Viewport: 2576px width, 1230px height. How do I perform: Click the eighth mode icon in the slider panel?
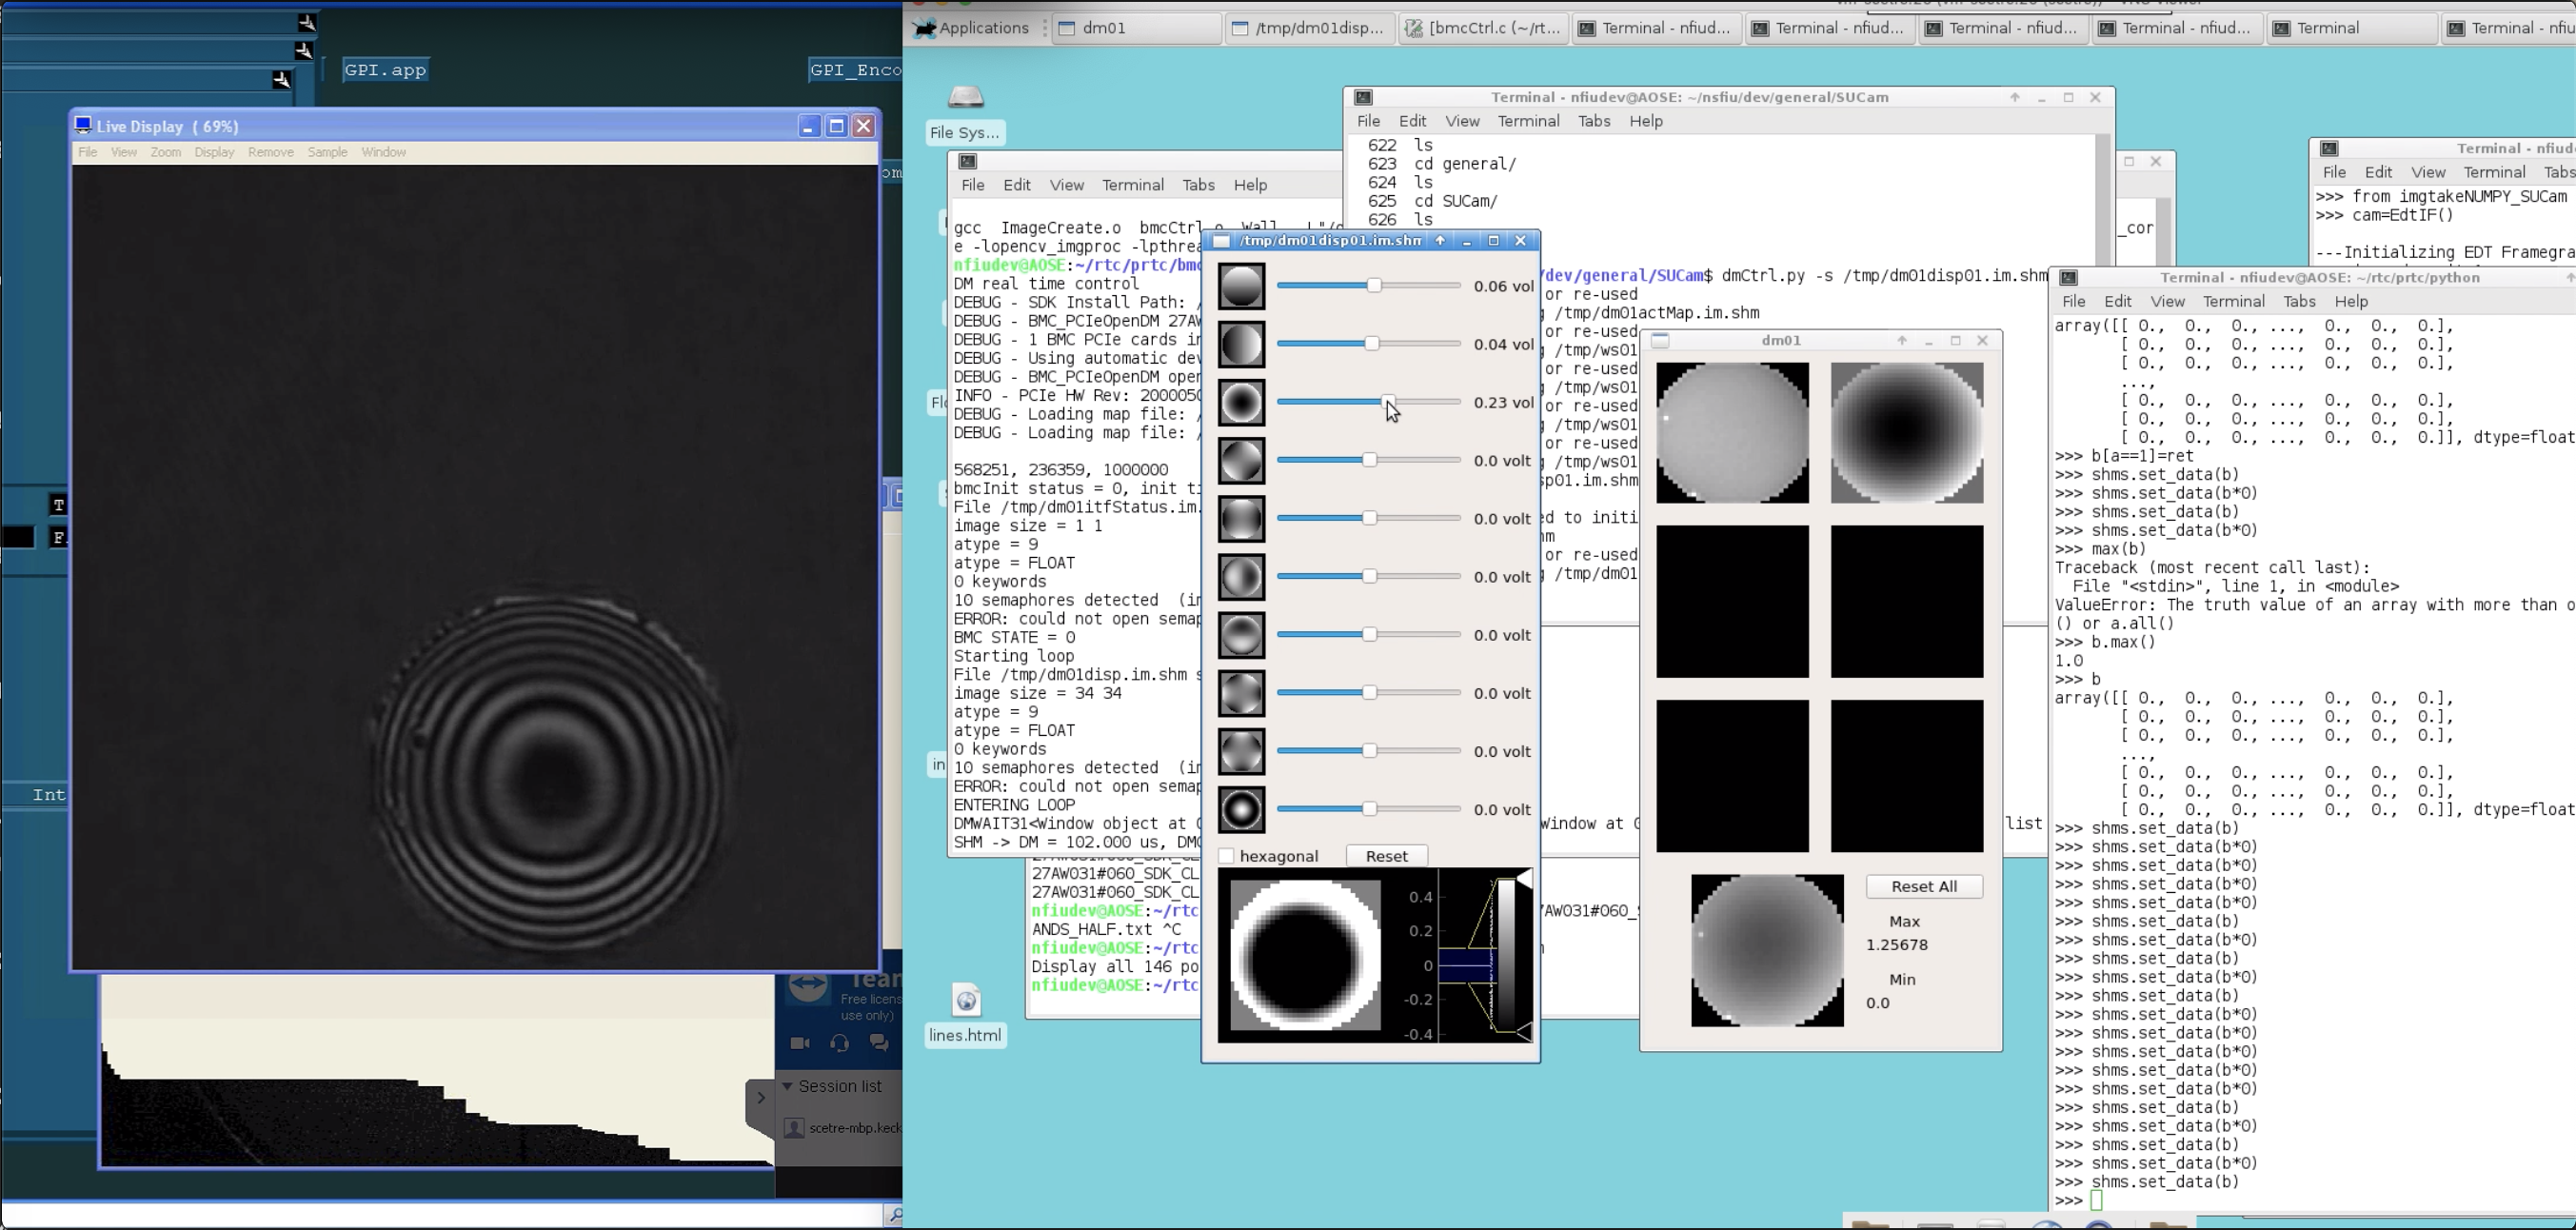tap(1241, 693)
